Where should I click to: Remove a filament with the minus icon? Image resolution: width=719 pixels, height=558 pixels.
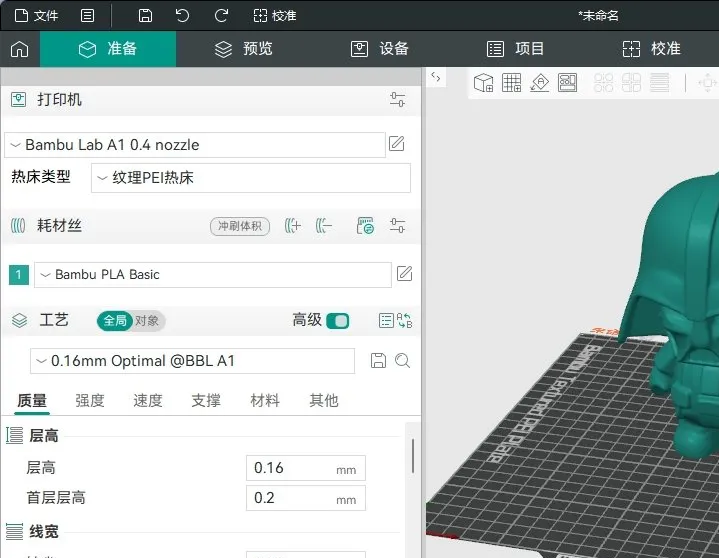[x=324, y=226]
